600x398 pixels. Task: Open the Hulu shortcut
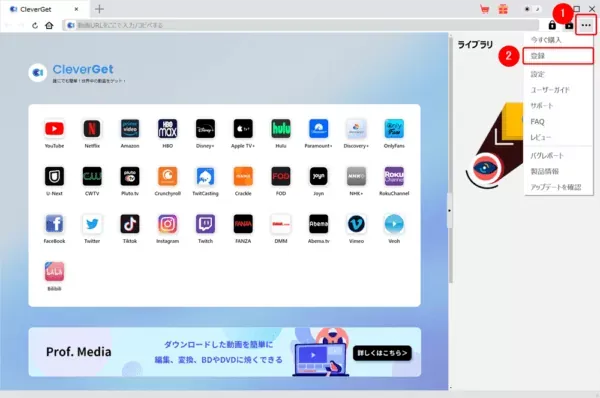pyautogui.click(x=281, y=129)
